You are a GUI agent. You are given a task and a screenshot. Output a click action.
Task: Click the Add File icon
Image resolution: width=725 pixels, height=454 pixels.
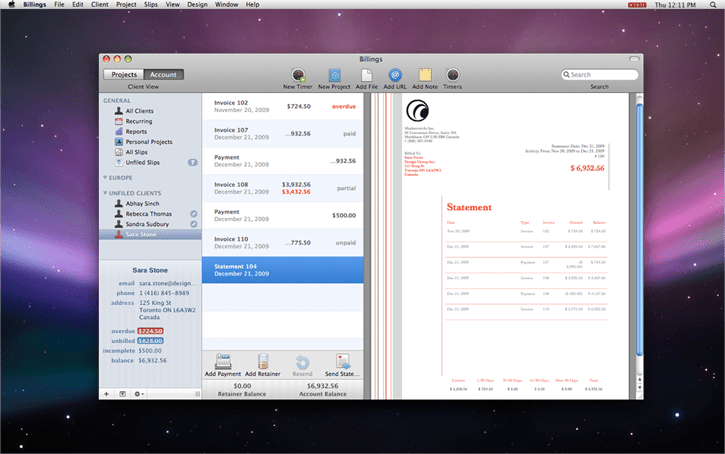(x=366, y=75)
